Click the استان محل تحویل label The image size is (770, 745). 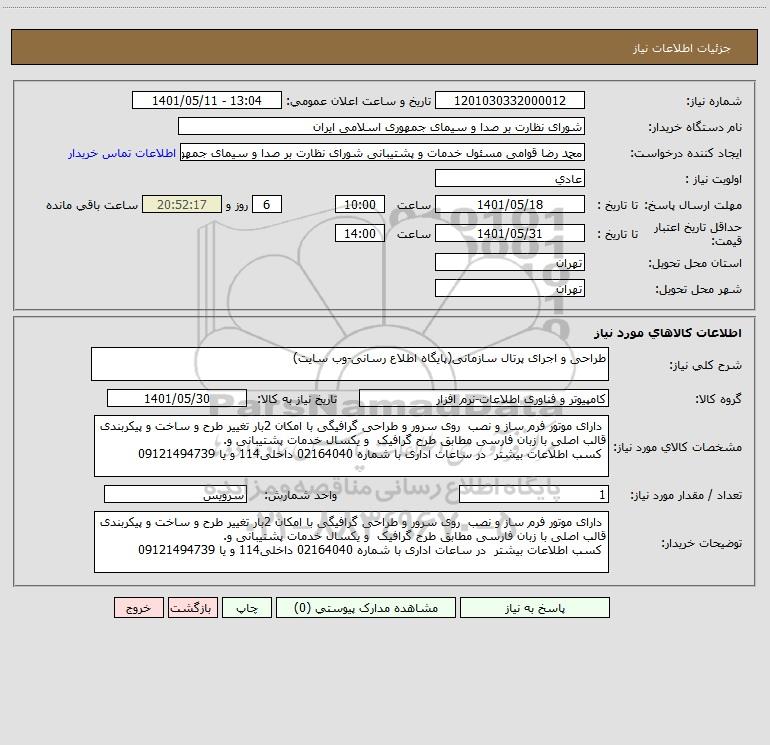click(695, 263)
